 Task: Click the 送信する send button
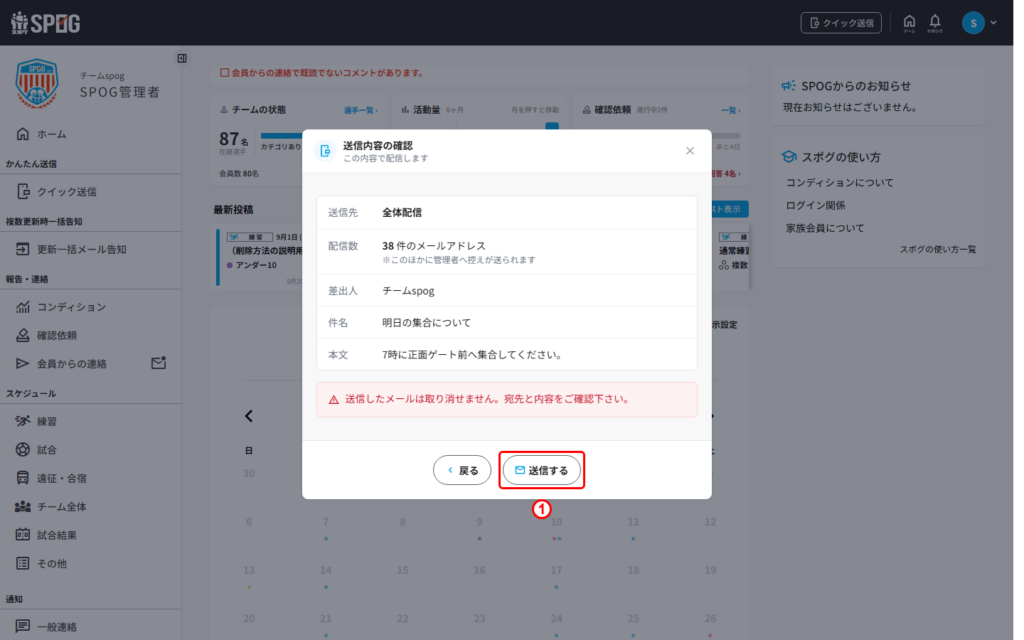pos(541,470)
